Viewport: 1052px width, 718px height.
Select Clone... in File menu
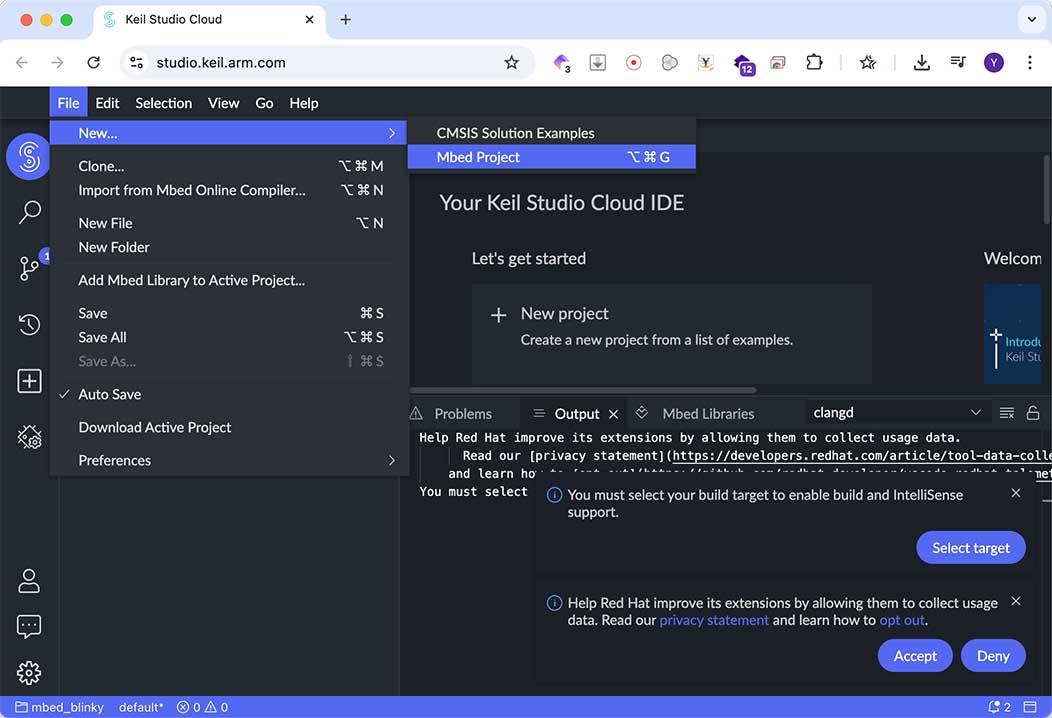tap(229, 166)
